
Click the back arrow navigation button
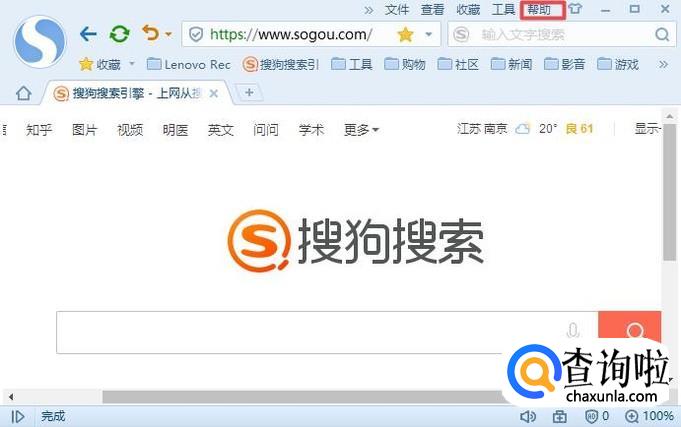coord(88,34)
